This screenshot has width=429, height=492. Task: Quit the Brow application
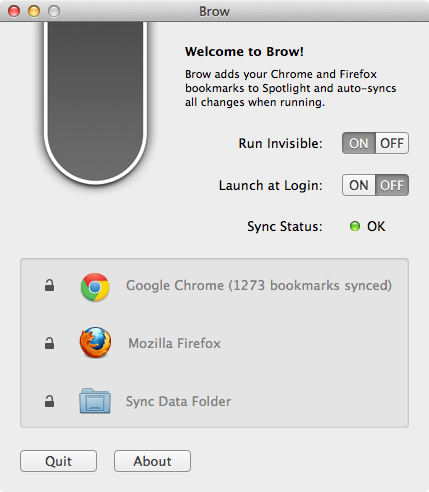click(x=58, y=461)
